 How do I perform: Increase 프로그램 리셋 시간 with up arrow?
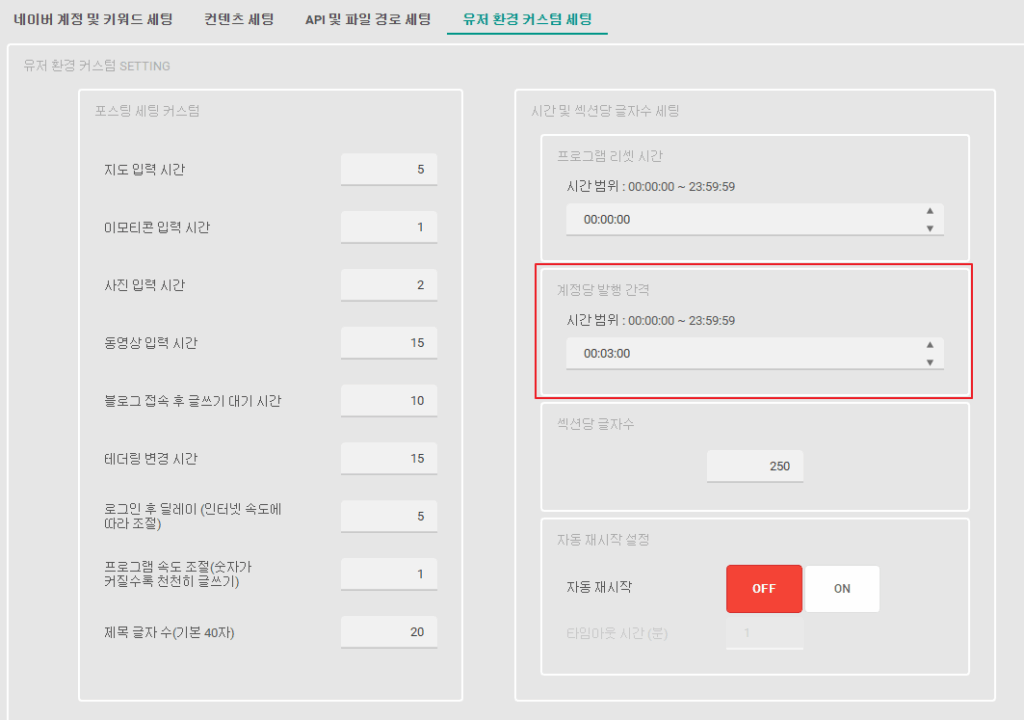click(x=930, y=211)
